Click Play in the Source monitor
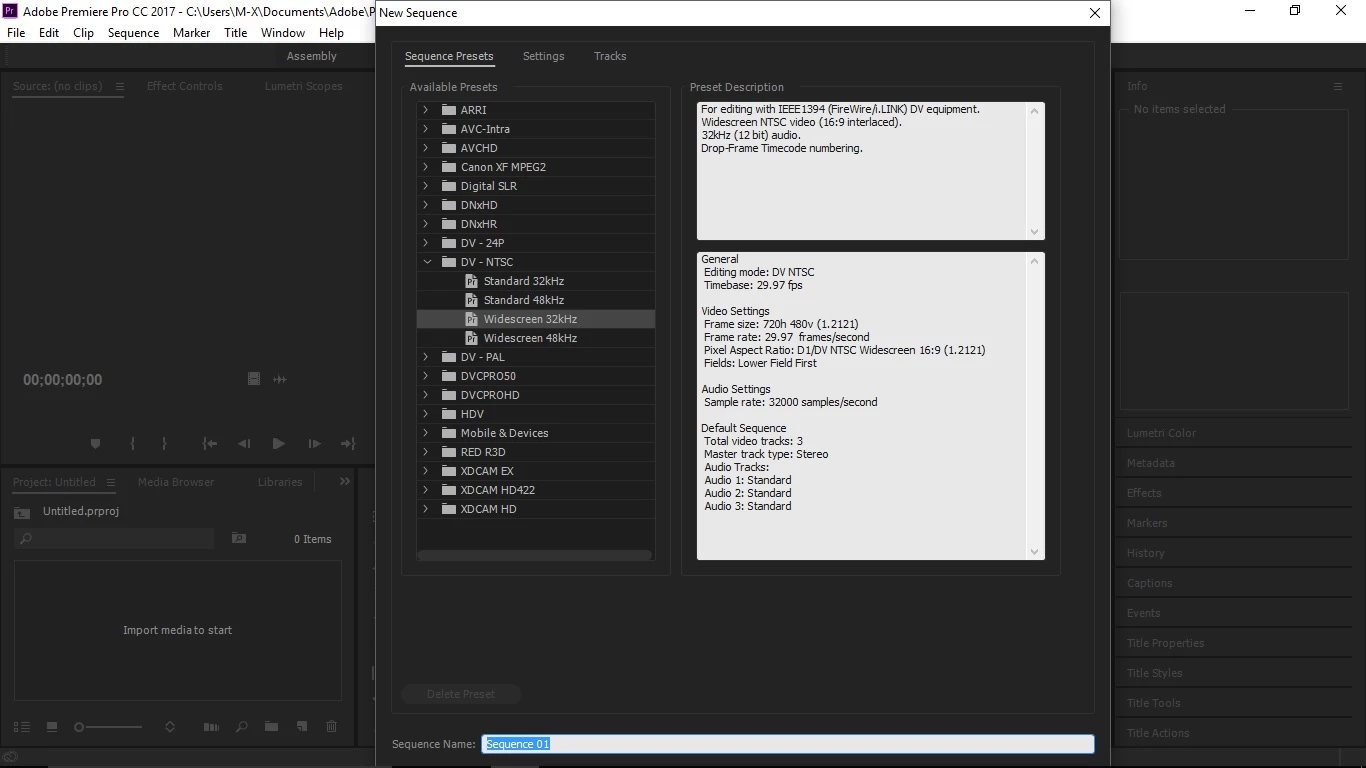 [279, 444]
